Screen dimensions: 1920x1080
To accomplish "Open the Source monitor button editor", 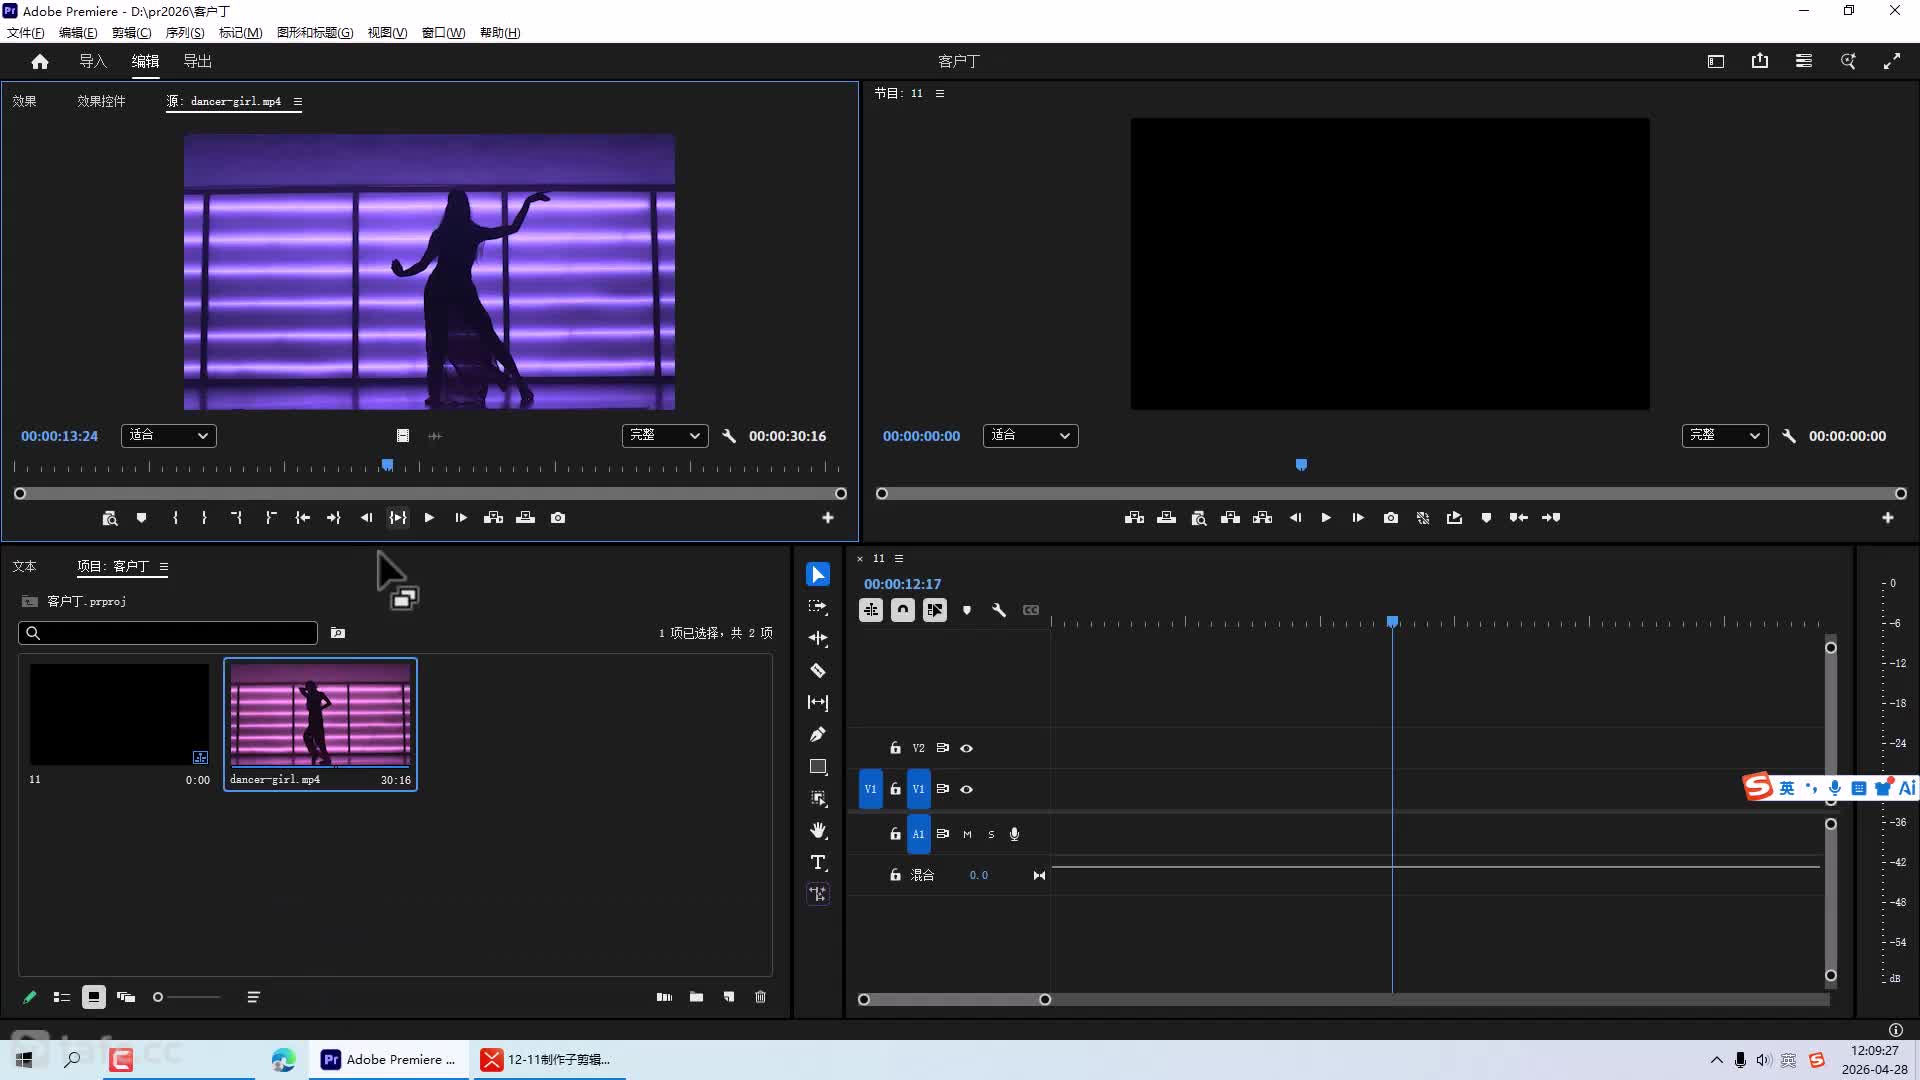I will tap(827, 518).
